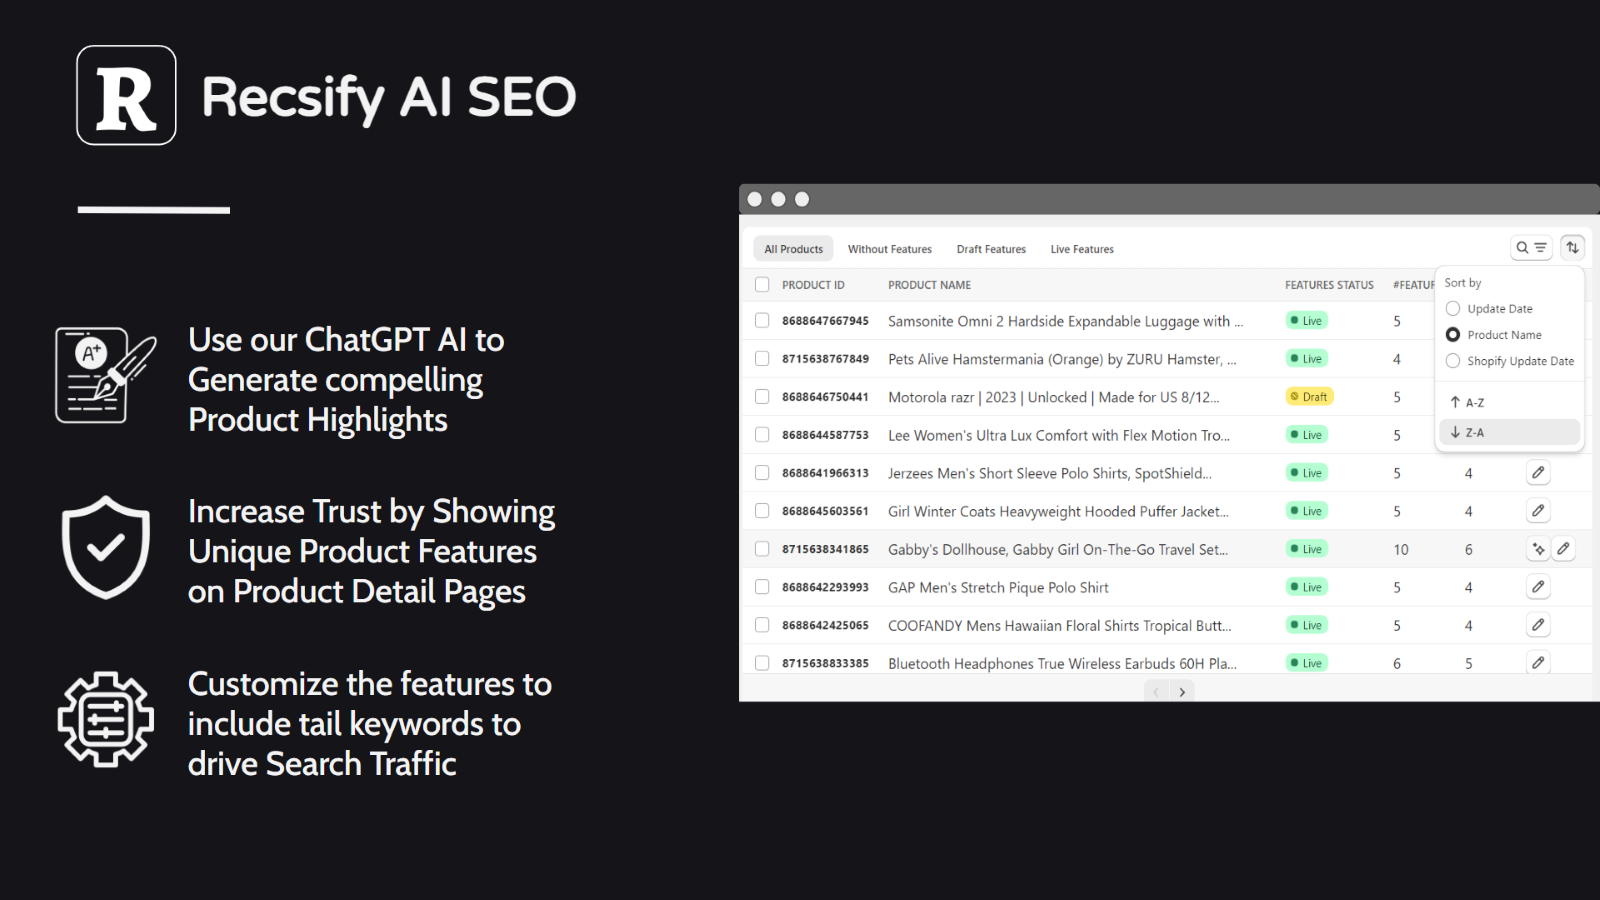Click feature count 10 in Gabby's row
This screenshot has height=900, width=1600.
(x=1400, y=549)
